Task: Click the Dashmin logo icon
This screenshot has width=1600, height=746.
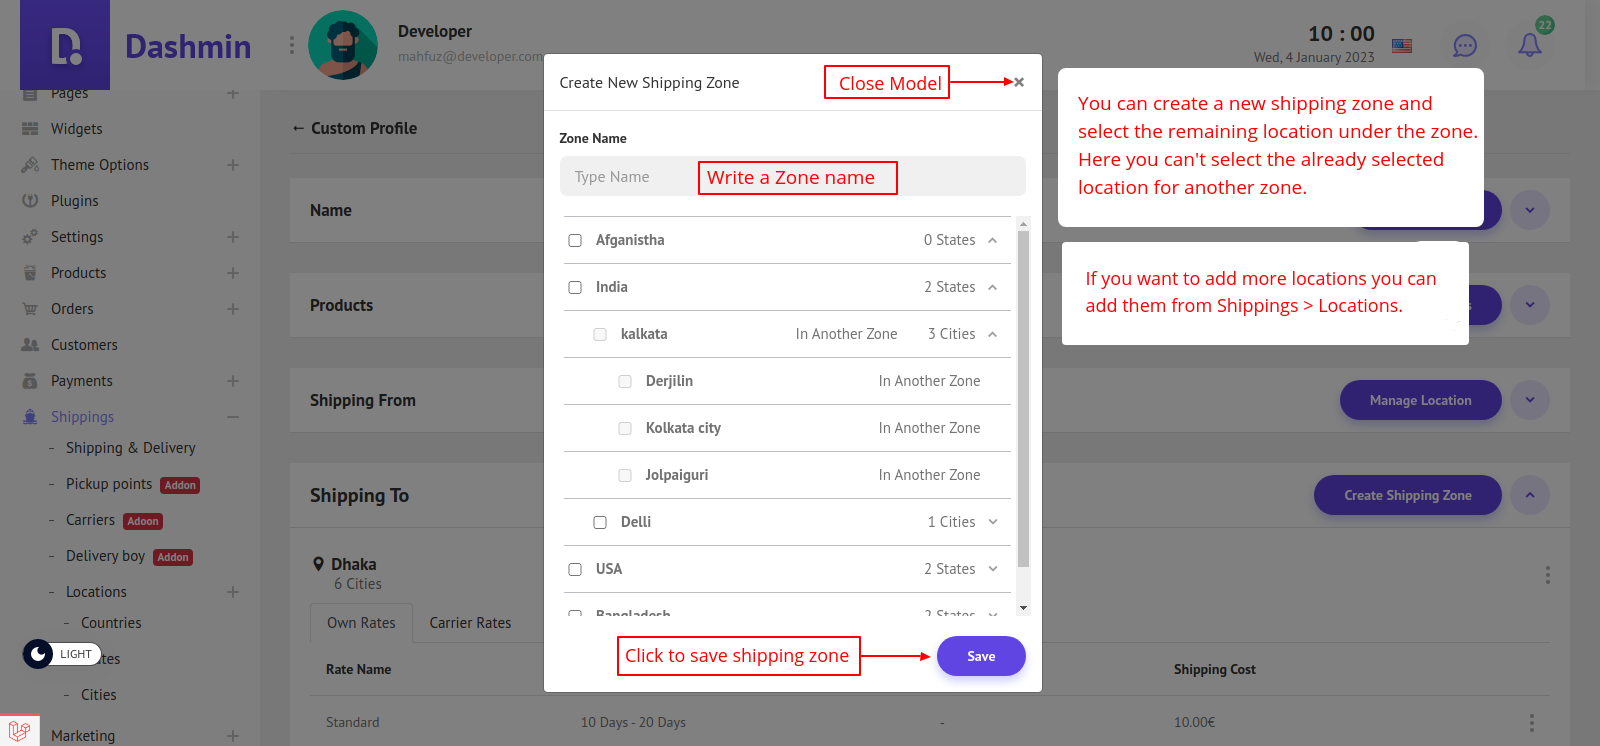Action: (66, 46)
